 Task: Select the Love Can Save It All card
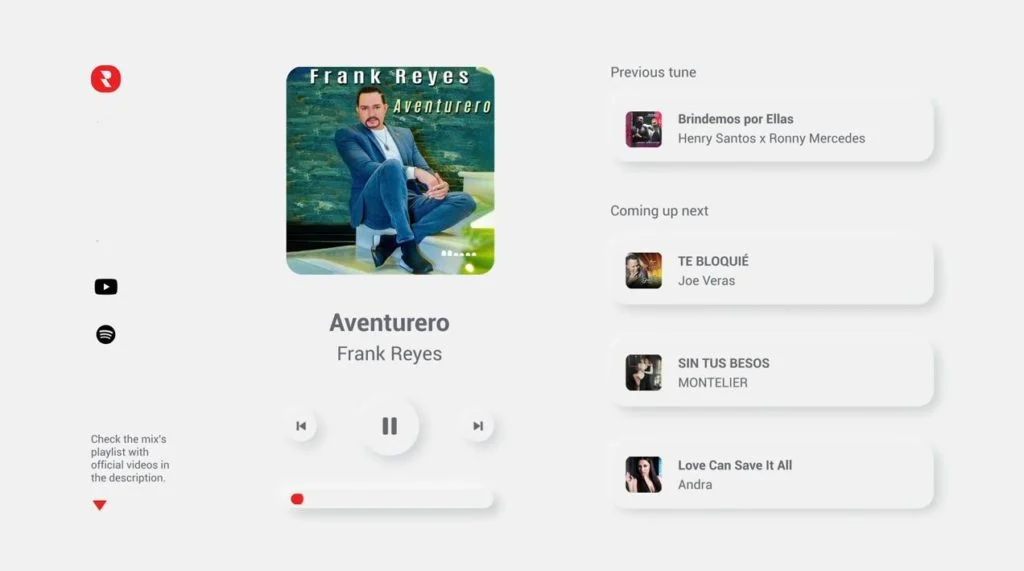773,475
